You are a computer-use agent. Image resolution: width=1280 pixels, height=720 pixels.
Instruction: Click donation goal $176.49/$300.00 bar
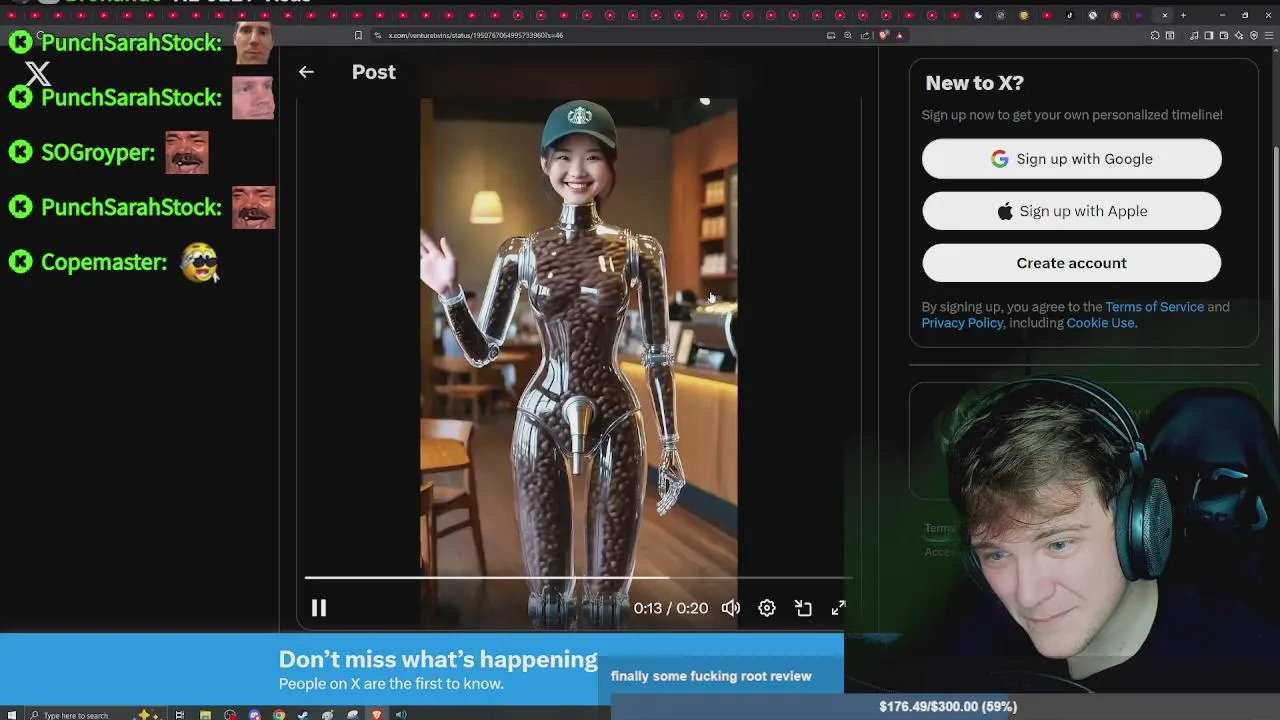948,706
